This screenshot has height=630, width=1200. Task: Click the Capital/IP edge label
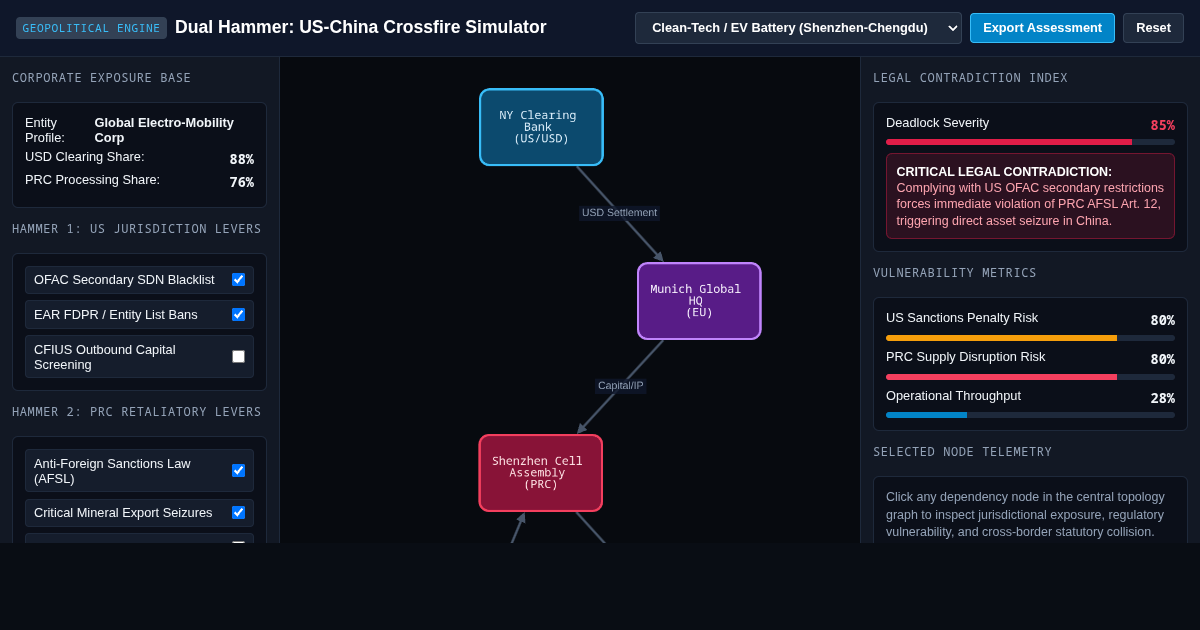620,386
